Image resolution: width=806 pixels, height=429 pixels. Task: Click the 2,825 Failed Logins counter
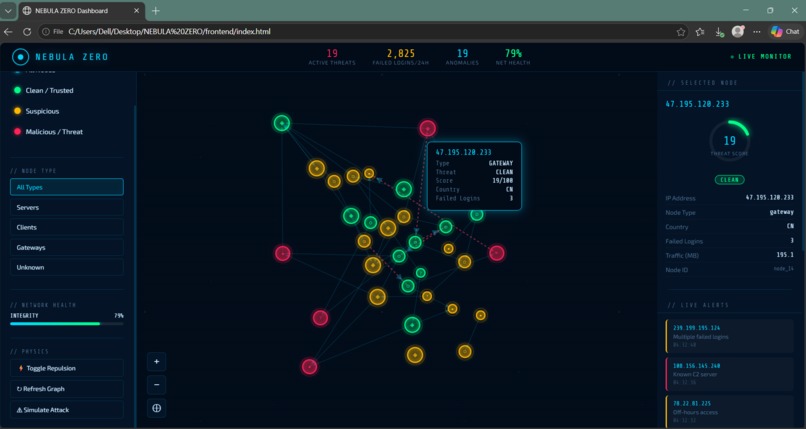pyautogui.click(x=400, y=57)
